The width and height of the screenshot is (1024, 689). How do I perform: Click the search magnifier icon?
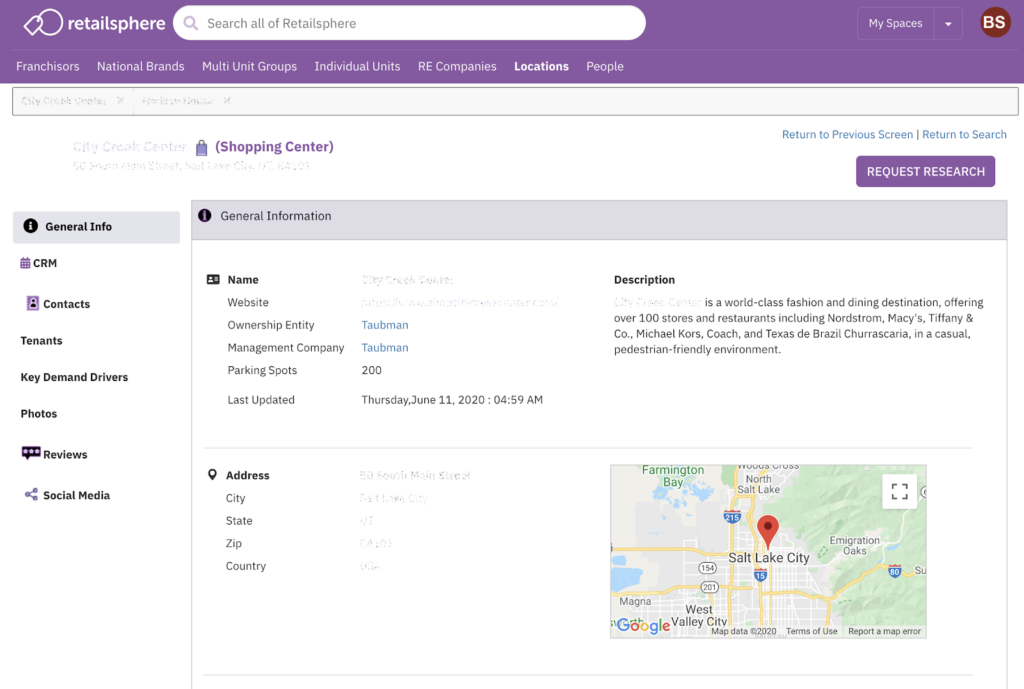point(191,24)
